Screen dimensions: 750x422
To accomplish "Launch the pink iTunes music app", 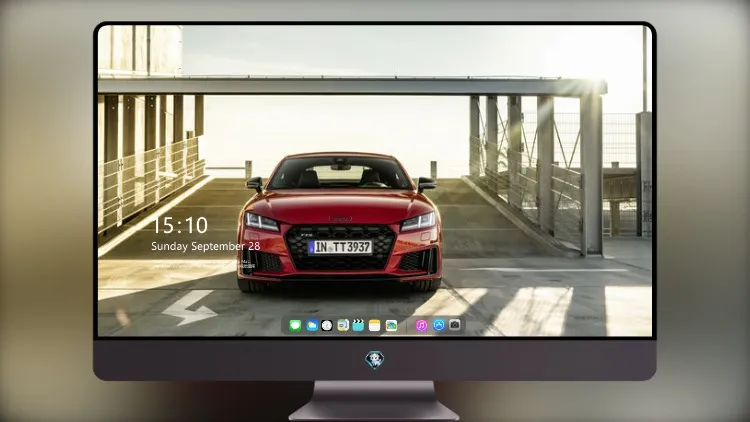I will coord(421,326).
